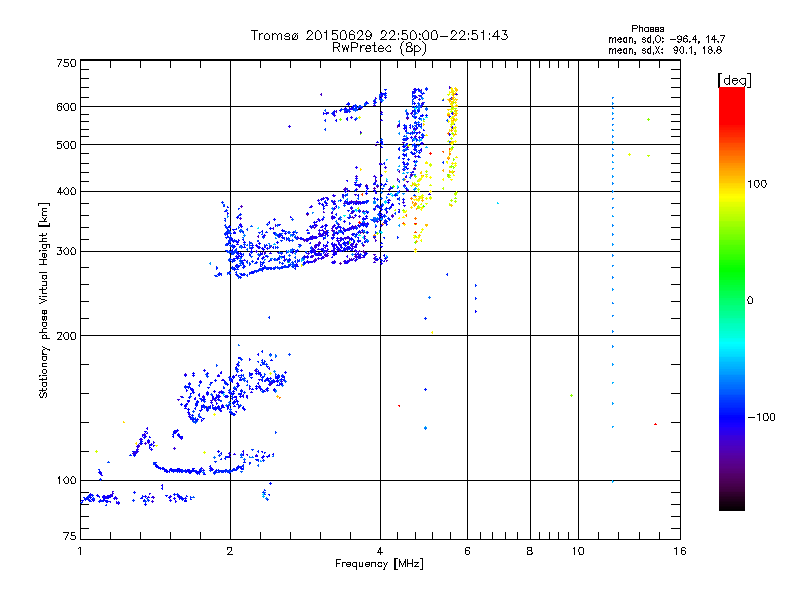Click the phase colorbar gradient
Screen dimensions: 800x600
(x=732, y=299)
